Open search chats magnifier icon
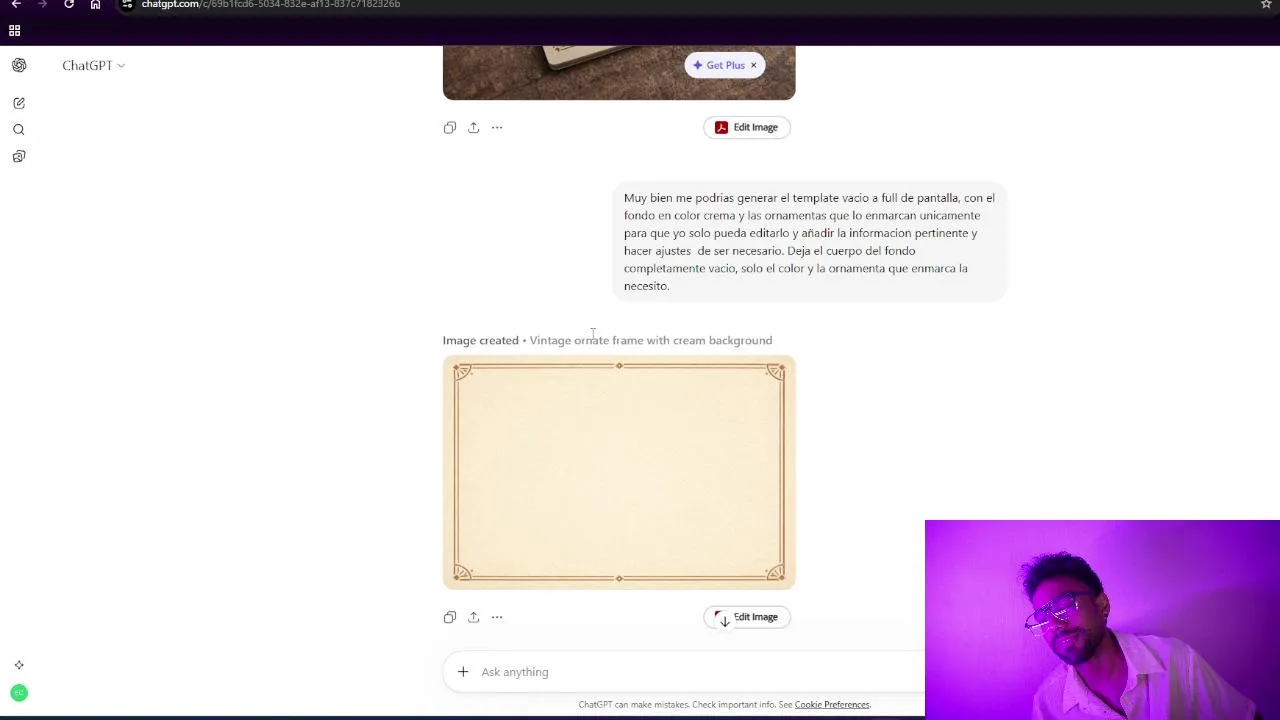The width and height of the screenshot is (1280, 720). pos(19,129)
